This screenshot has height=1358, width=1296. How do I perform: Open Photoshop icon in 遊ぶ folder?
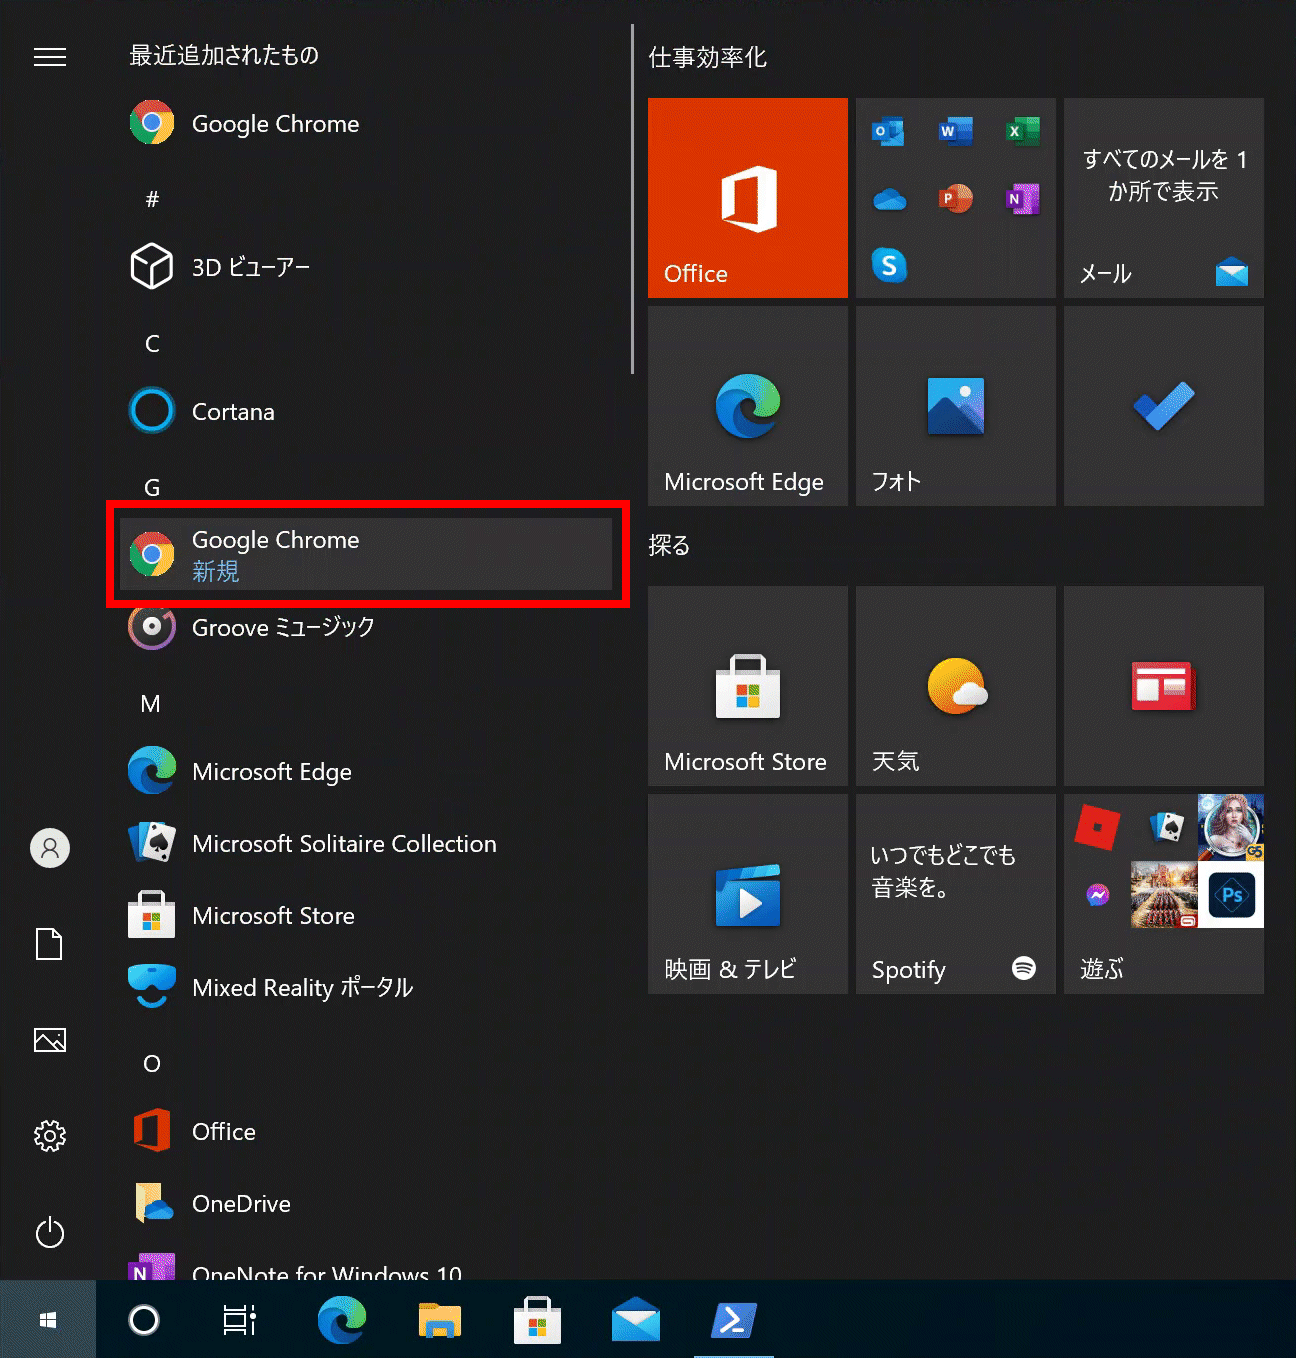tap(1231, 895)
